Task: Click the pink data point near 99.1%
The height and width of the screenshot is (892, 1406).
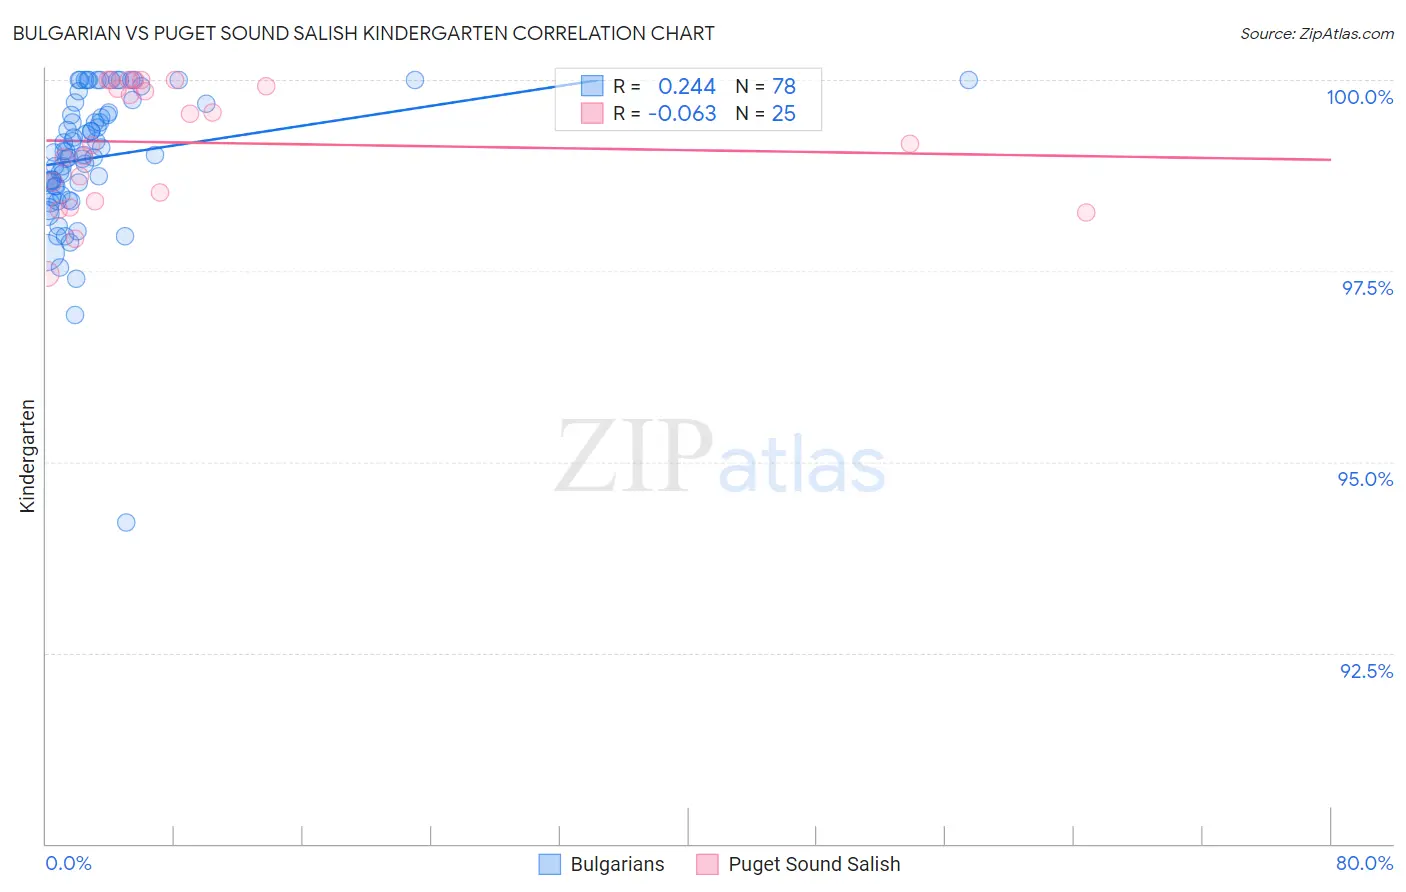Action: coord(909,144)
